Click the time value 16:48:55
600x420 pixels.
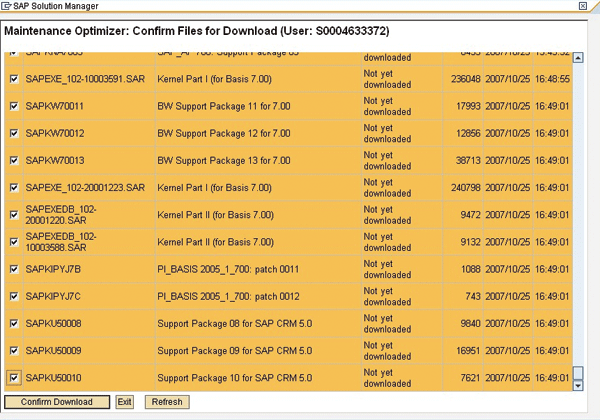[552, 79]
